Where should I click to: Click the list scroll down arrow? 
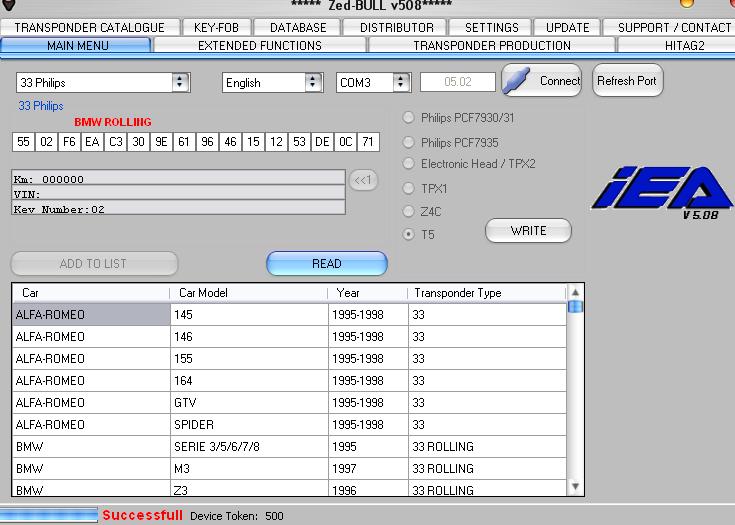(x=575, y=487)
